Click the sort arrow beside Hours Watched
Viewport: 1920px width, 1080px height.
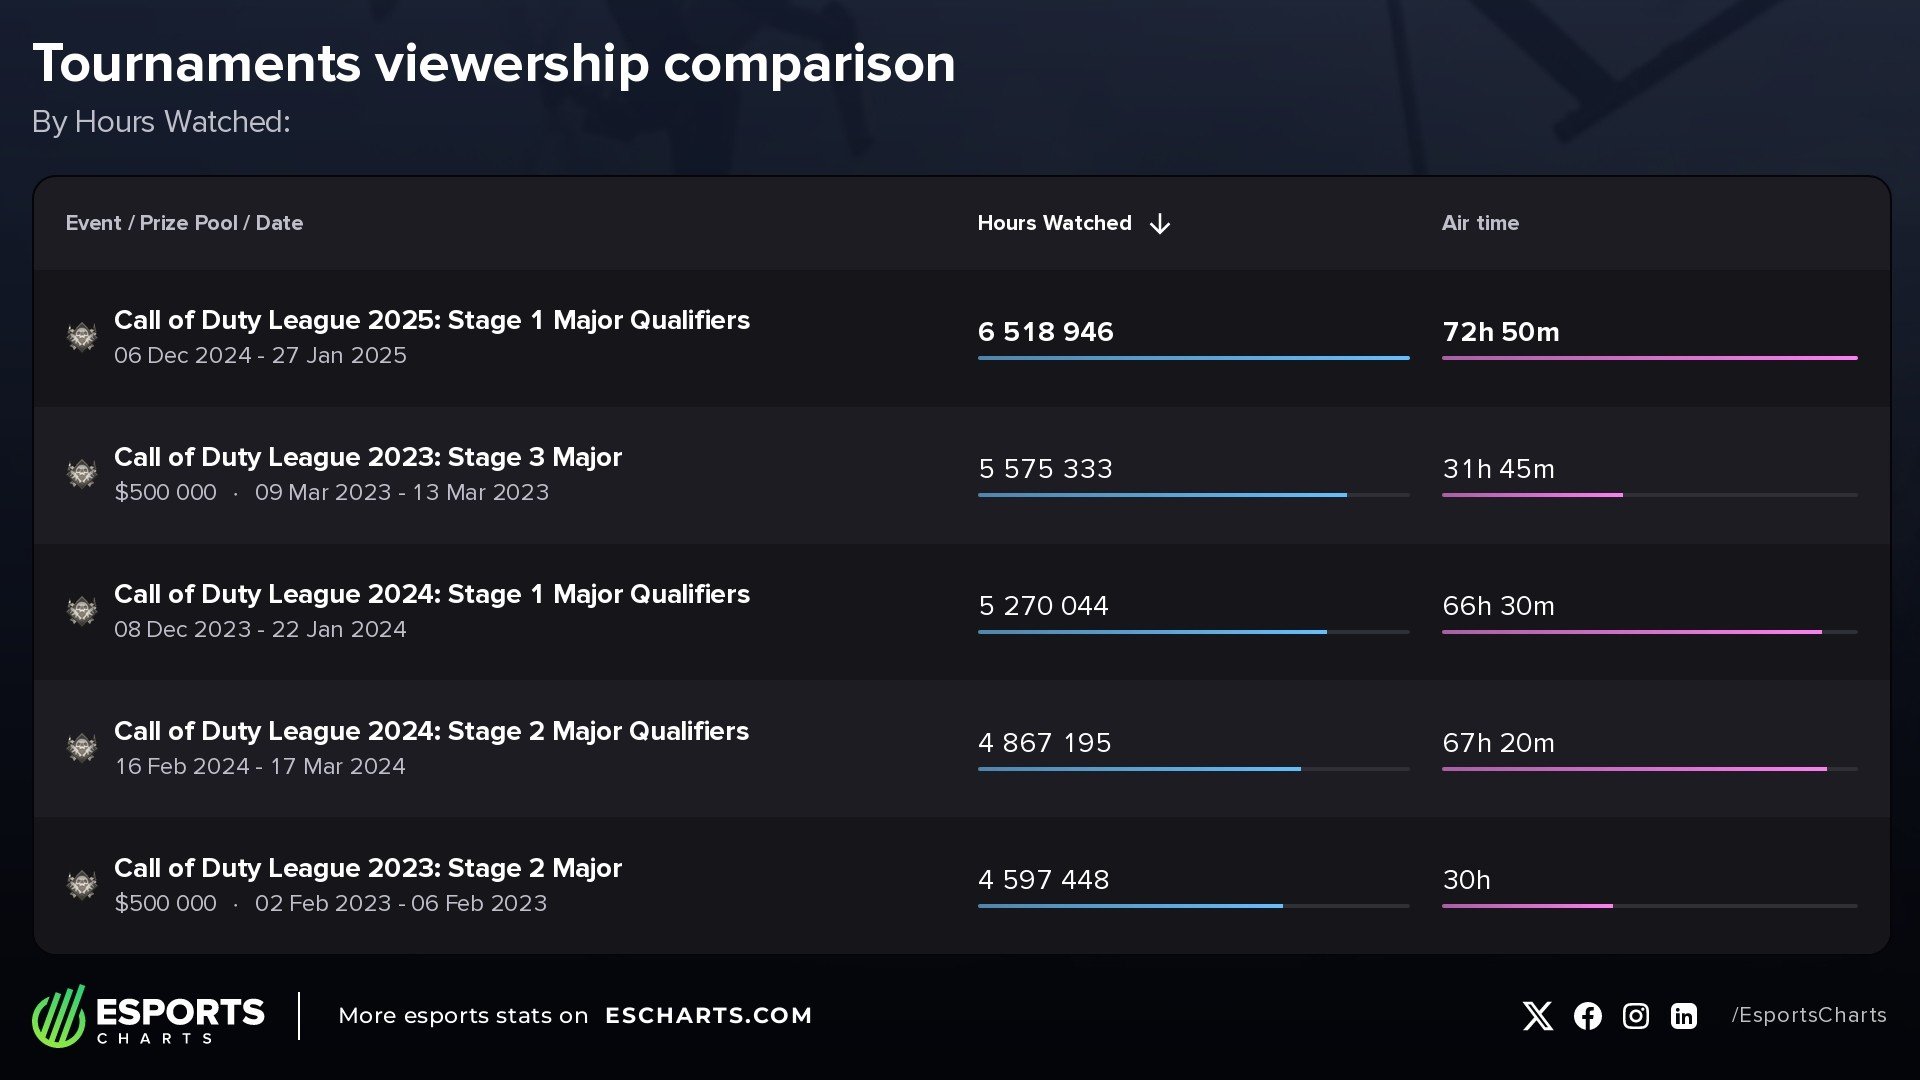[x=1160, y=224]
